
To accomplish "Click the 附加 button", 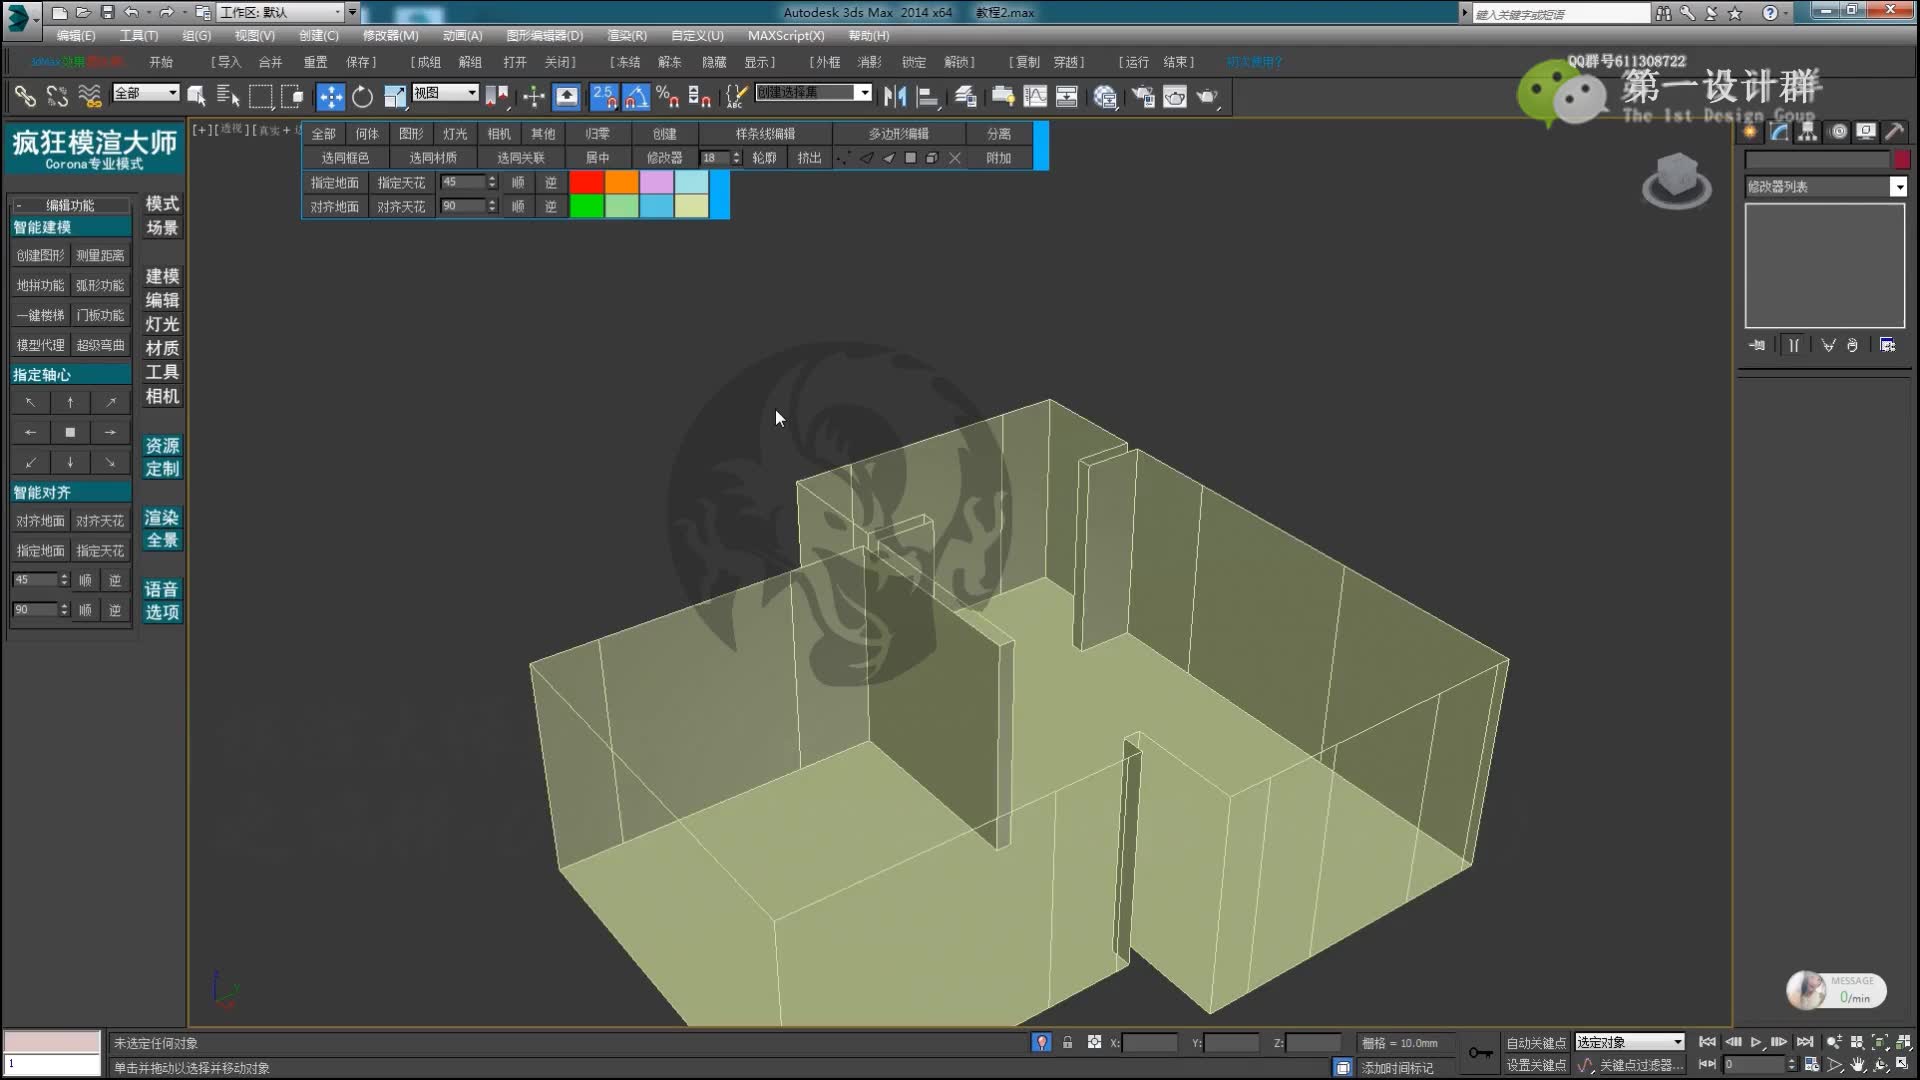I will tap(998, 158).
